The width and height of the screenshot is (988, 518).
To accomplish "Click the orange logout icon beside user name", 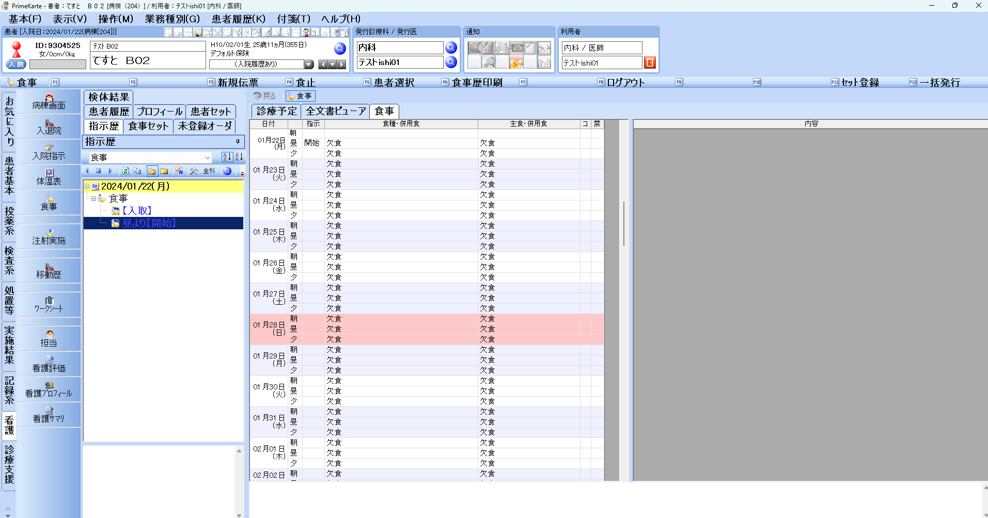I will (x=650, y=62).
